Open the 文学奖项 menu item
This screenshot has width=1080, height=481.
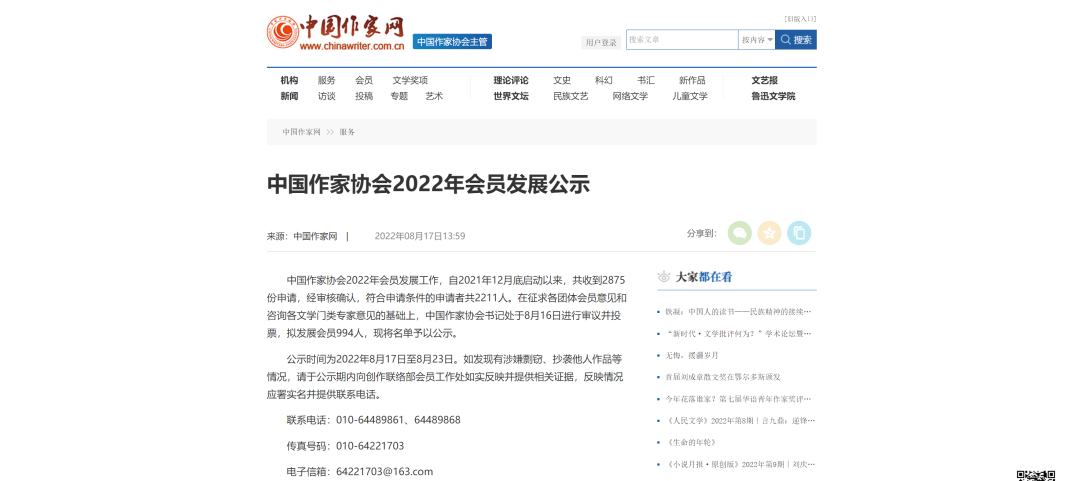coord(410,80)
